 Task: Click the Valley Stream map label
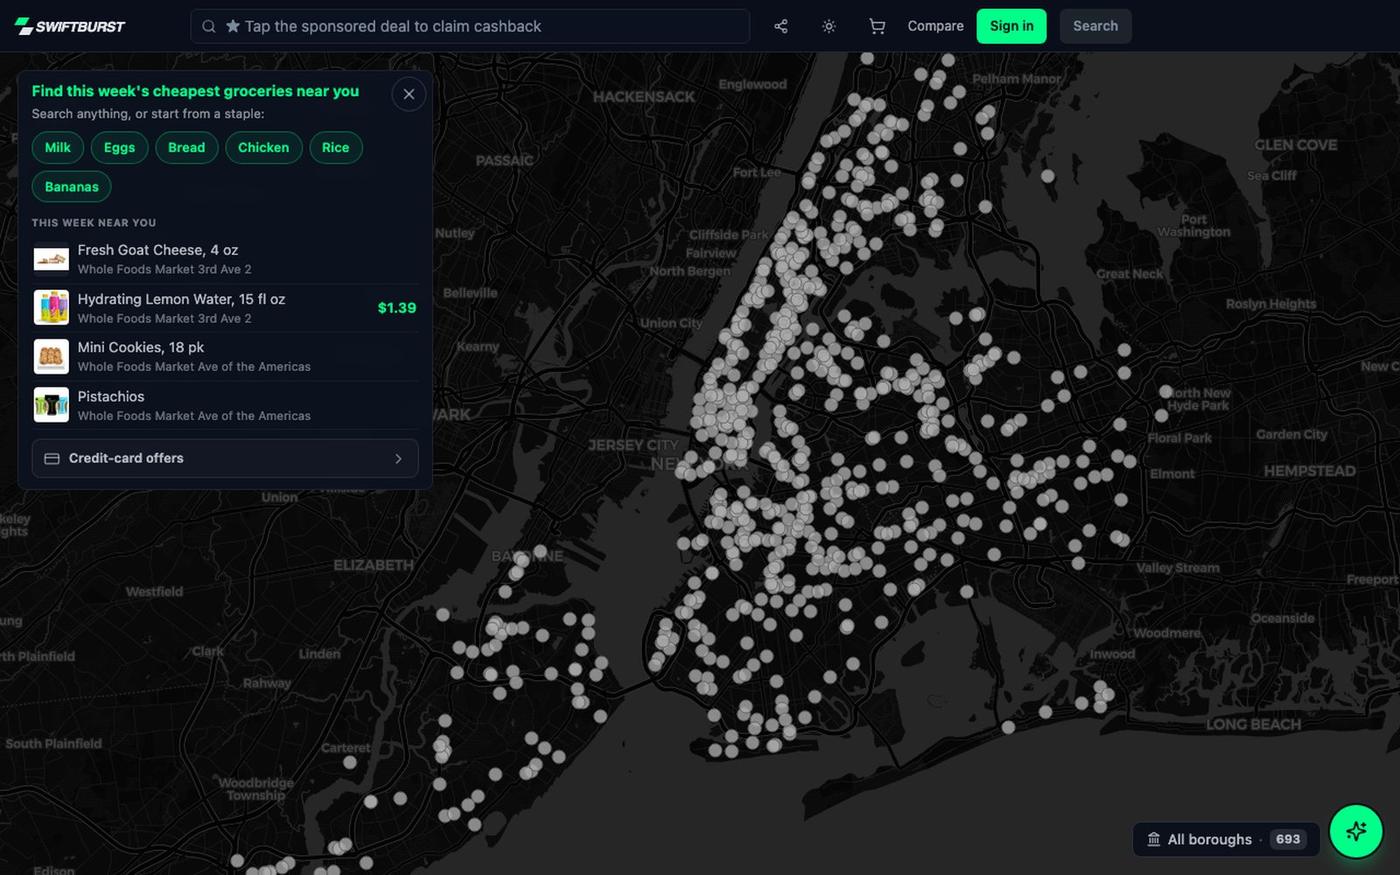tap(1178, 568)
